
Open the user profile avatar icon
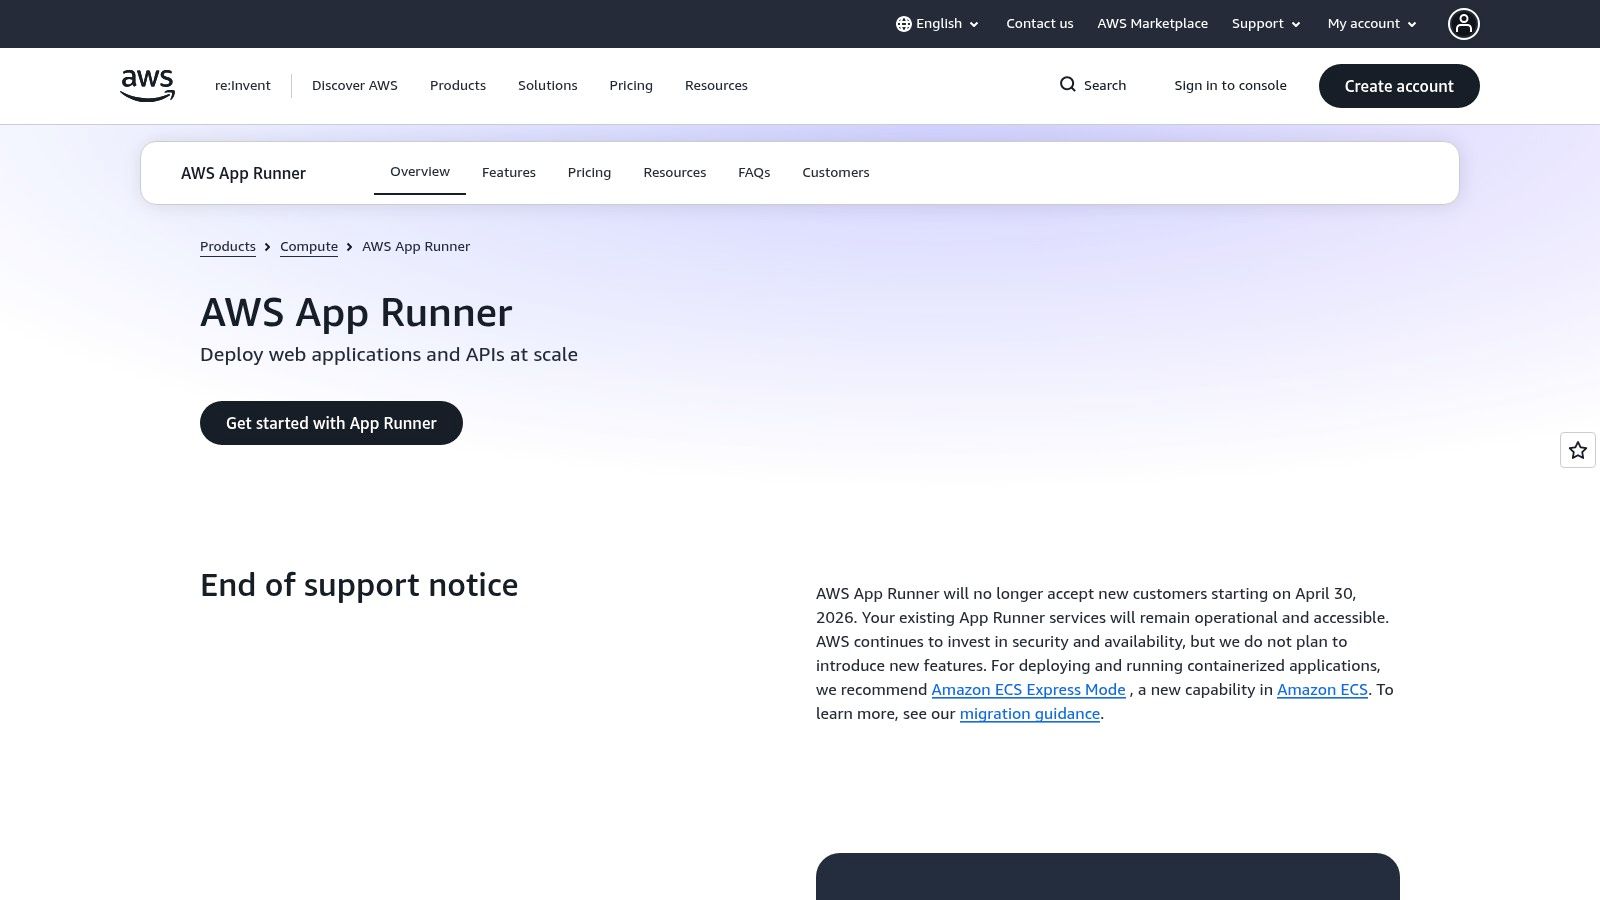point(1463,24)
